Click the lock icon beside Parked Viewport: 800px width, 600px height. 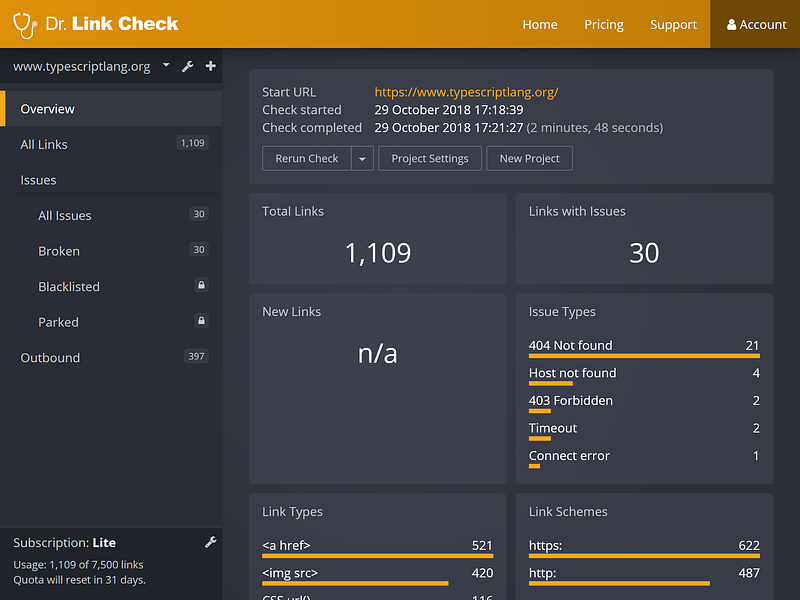pos(201,321)
